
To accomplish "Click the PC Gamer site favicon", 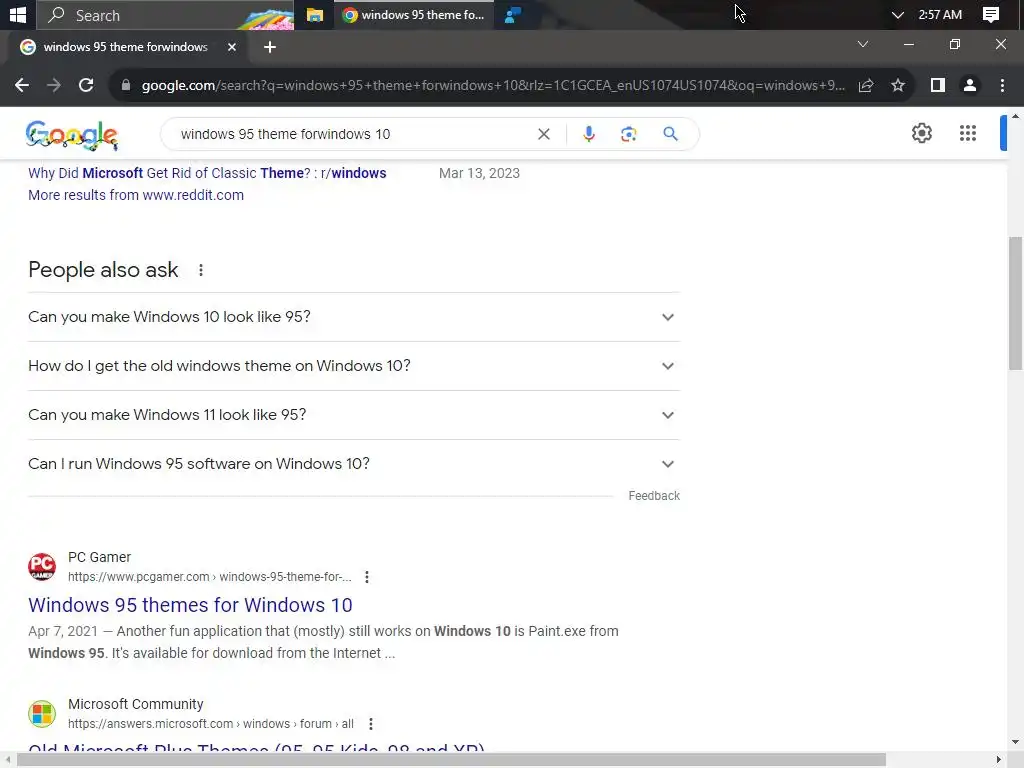I will click(42, 566).
